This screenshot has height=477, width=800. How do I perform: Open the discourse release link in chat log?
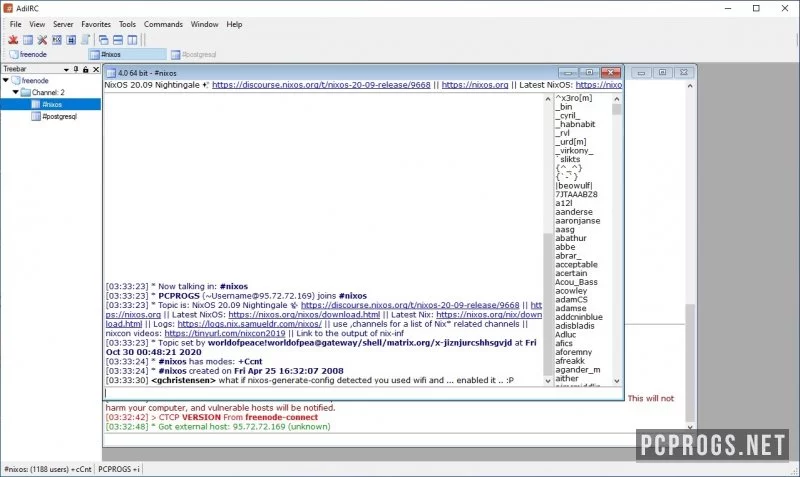pyautogui.click(x=410, y=305)
